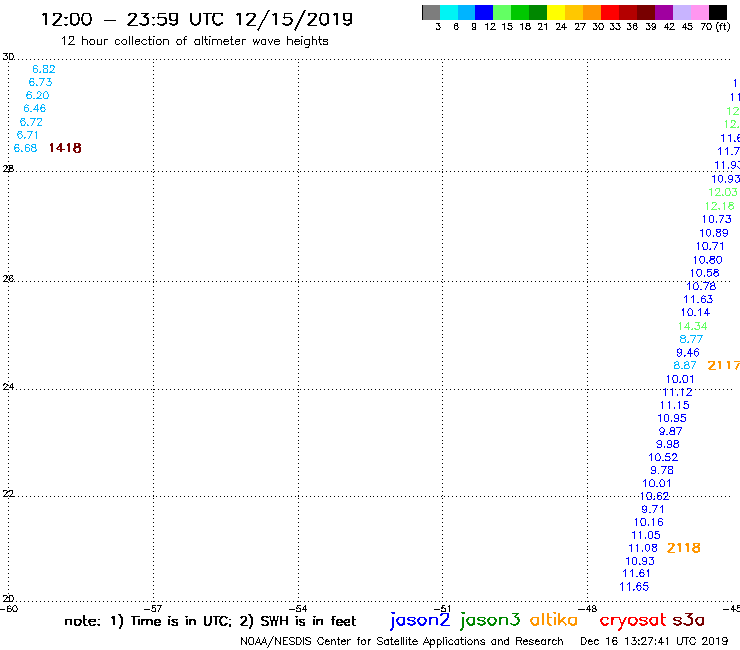Click the 6.71 wave height value
The image size is (740, 650).
click(28, 135)
